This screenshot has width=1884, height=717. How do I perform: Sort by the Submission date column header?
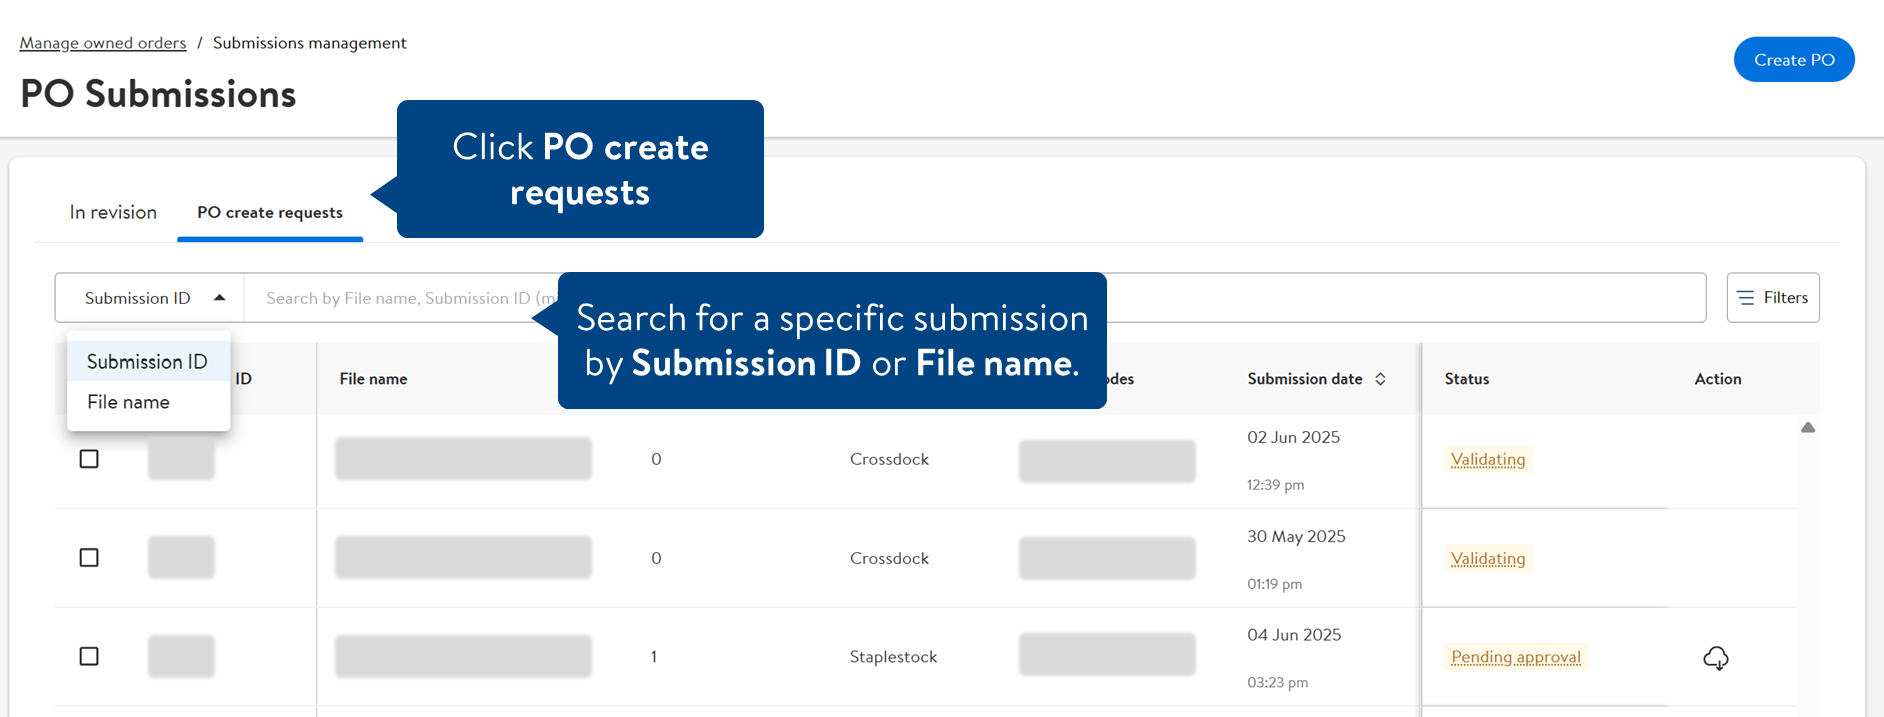point(1304,379)
